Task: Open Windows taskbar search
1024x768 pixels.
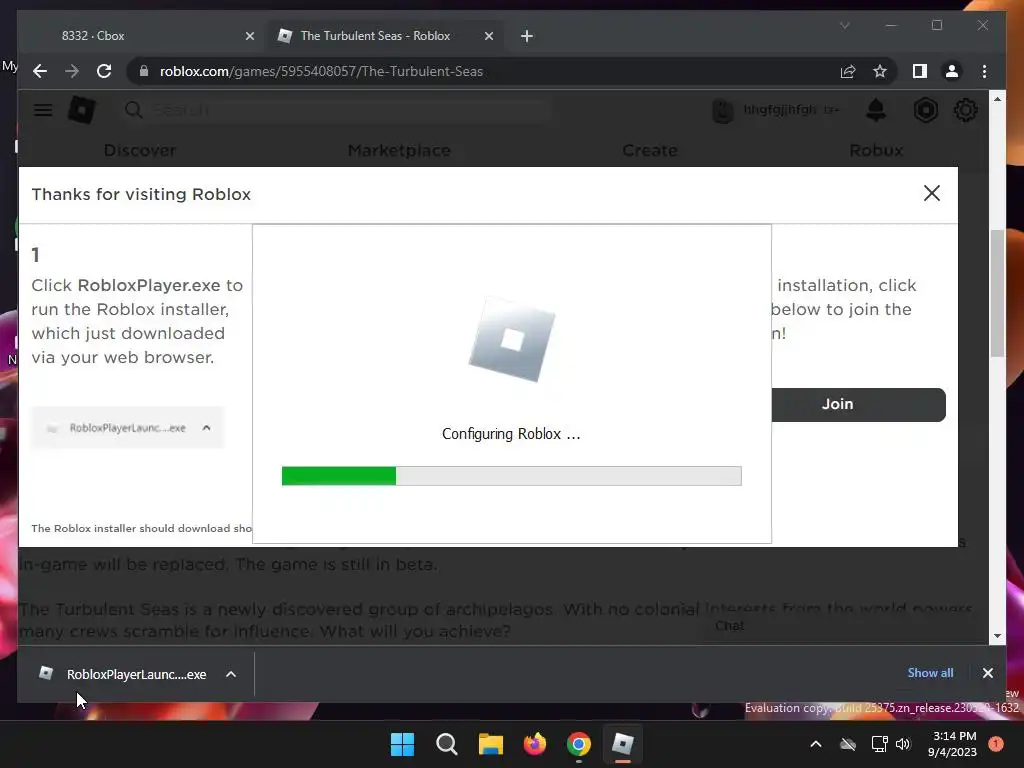Action: (447, 744)
